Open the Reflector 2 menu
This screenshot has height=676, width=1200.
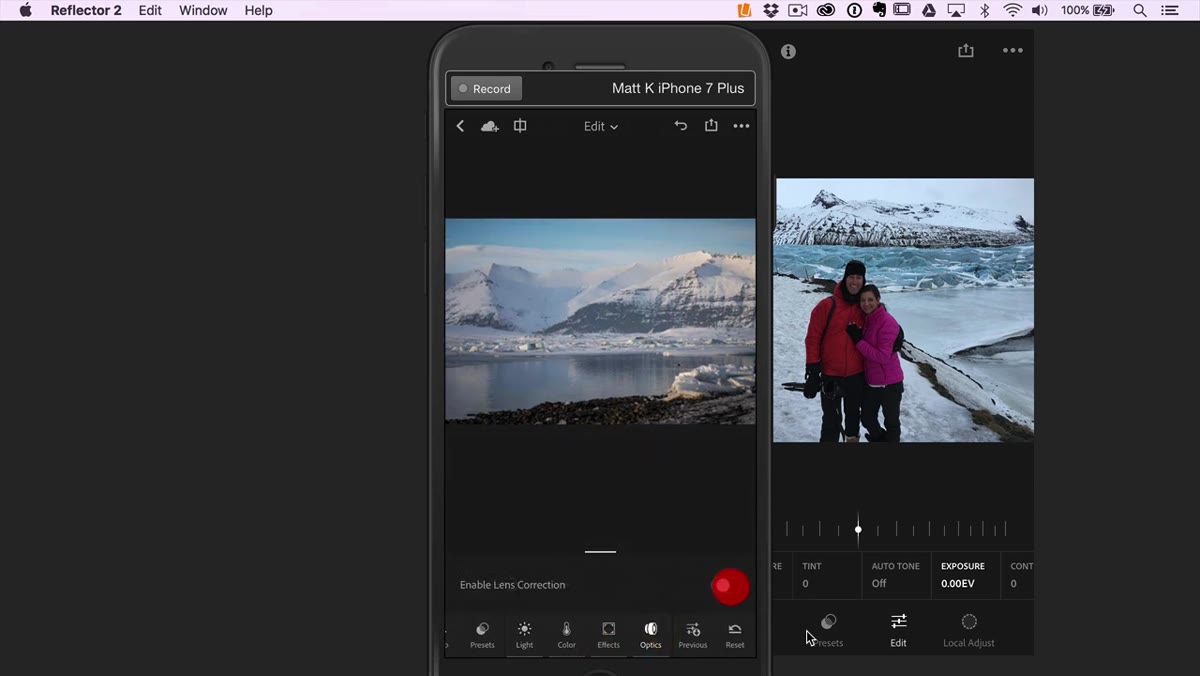(86, 10)
